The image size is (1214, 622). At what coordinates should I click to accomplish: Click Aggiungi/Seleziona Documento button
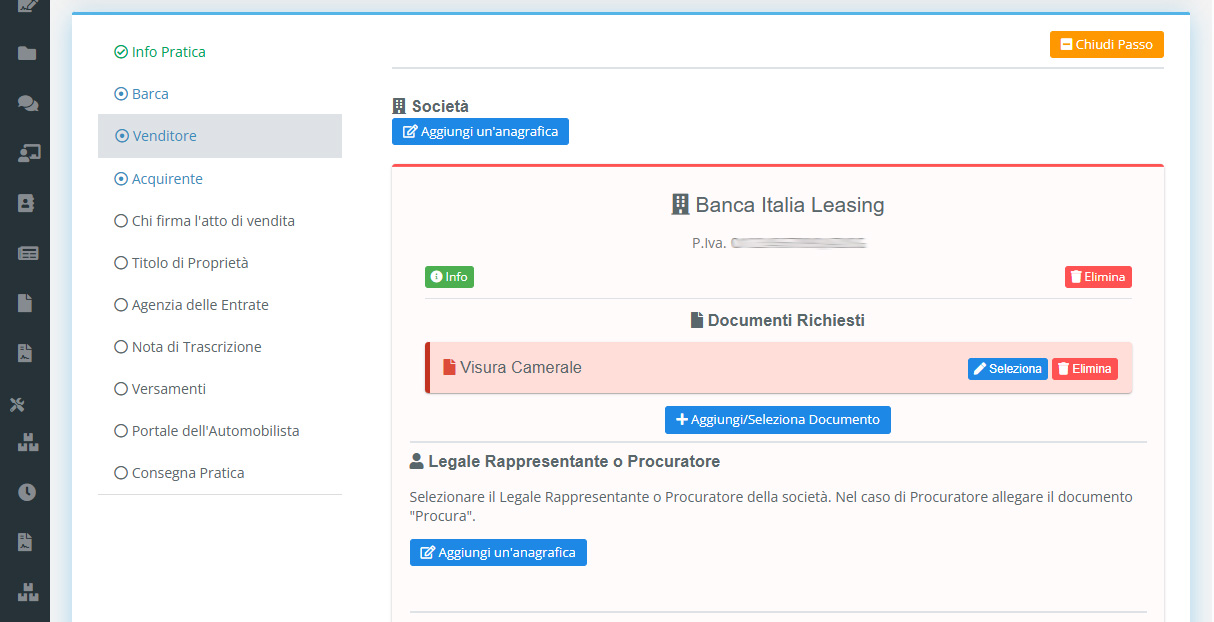[x=778, y=420]
